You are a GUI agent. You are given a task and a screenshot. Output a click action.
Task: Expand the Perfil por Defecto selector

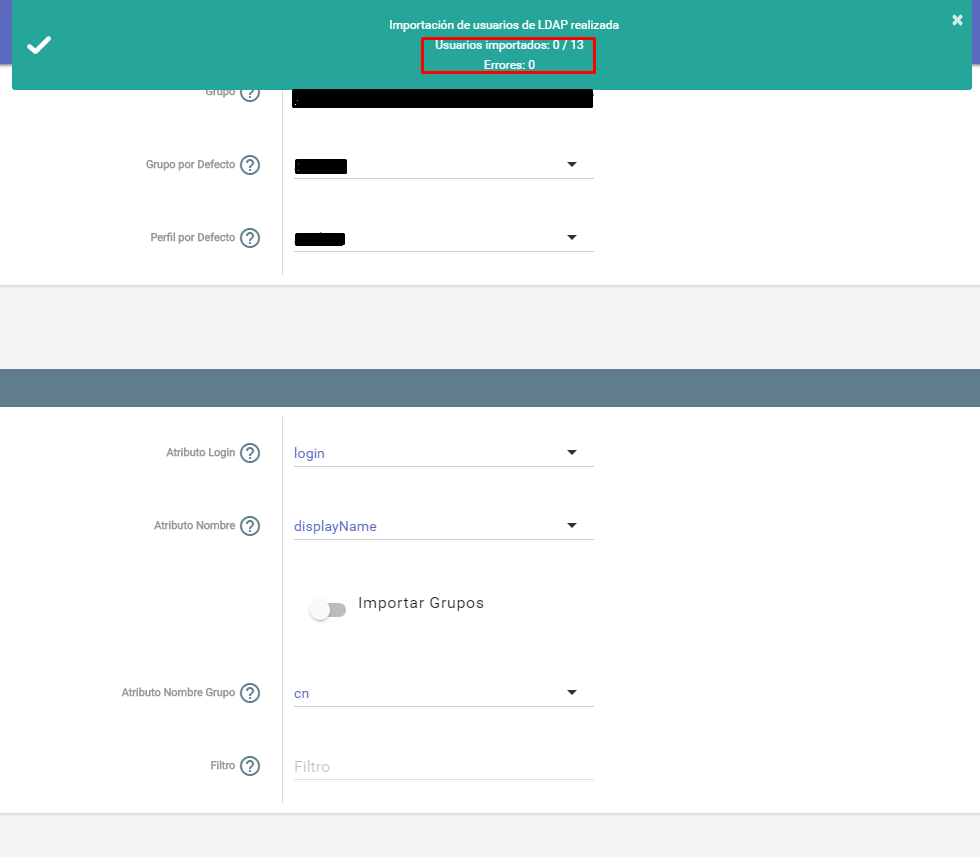click(571, 236)
